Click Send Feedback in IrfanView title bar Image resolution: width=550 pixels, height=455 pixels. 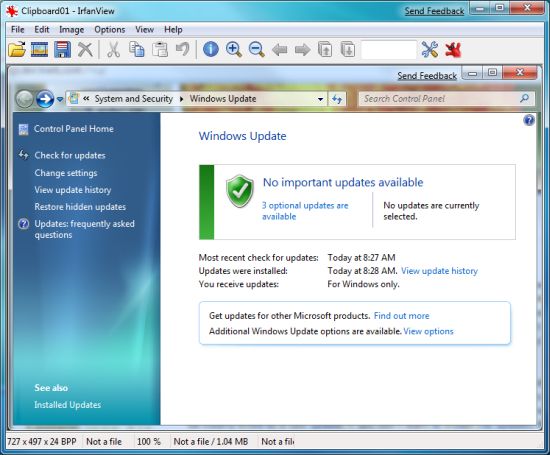pyautogui.click(x=434, y=11)
